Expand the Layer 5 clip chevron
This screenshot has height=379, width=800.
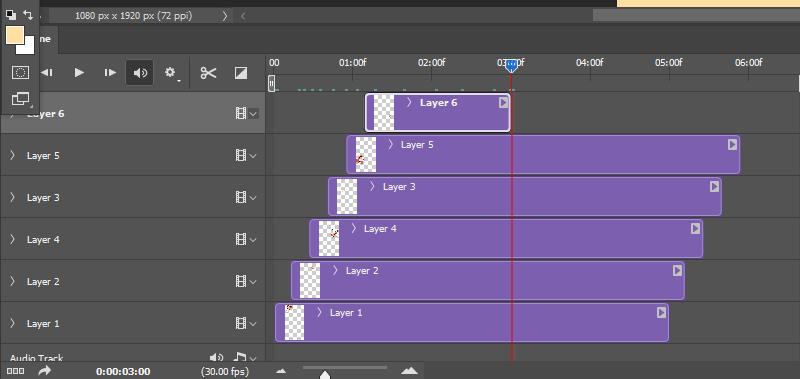(391, 144)
